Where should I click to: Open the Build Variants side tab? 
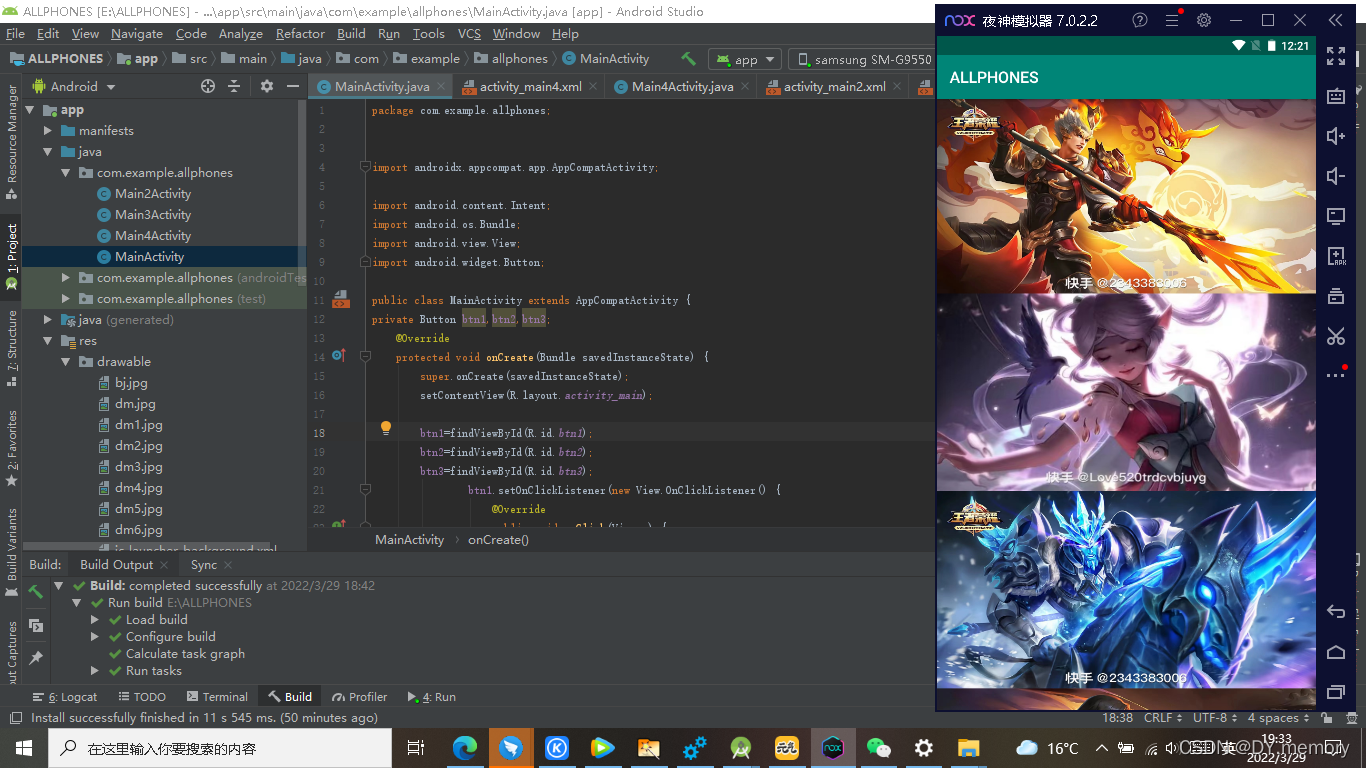[11, 553]
